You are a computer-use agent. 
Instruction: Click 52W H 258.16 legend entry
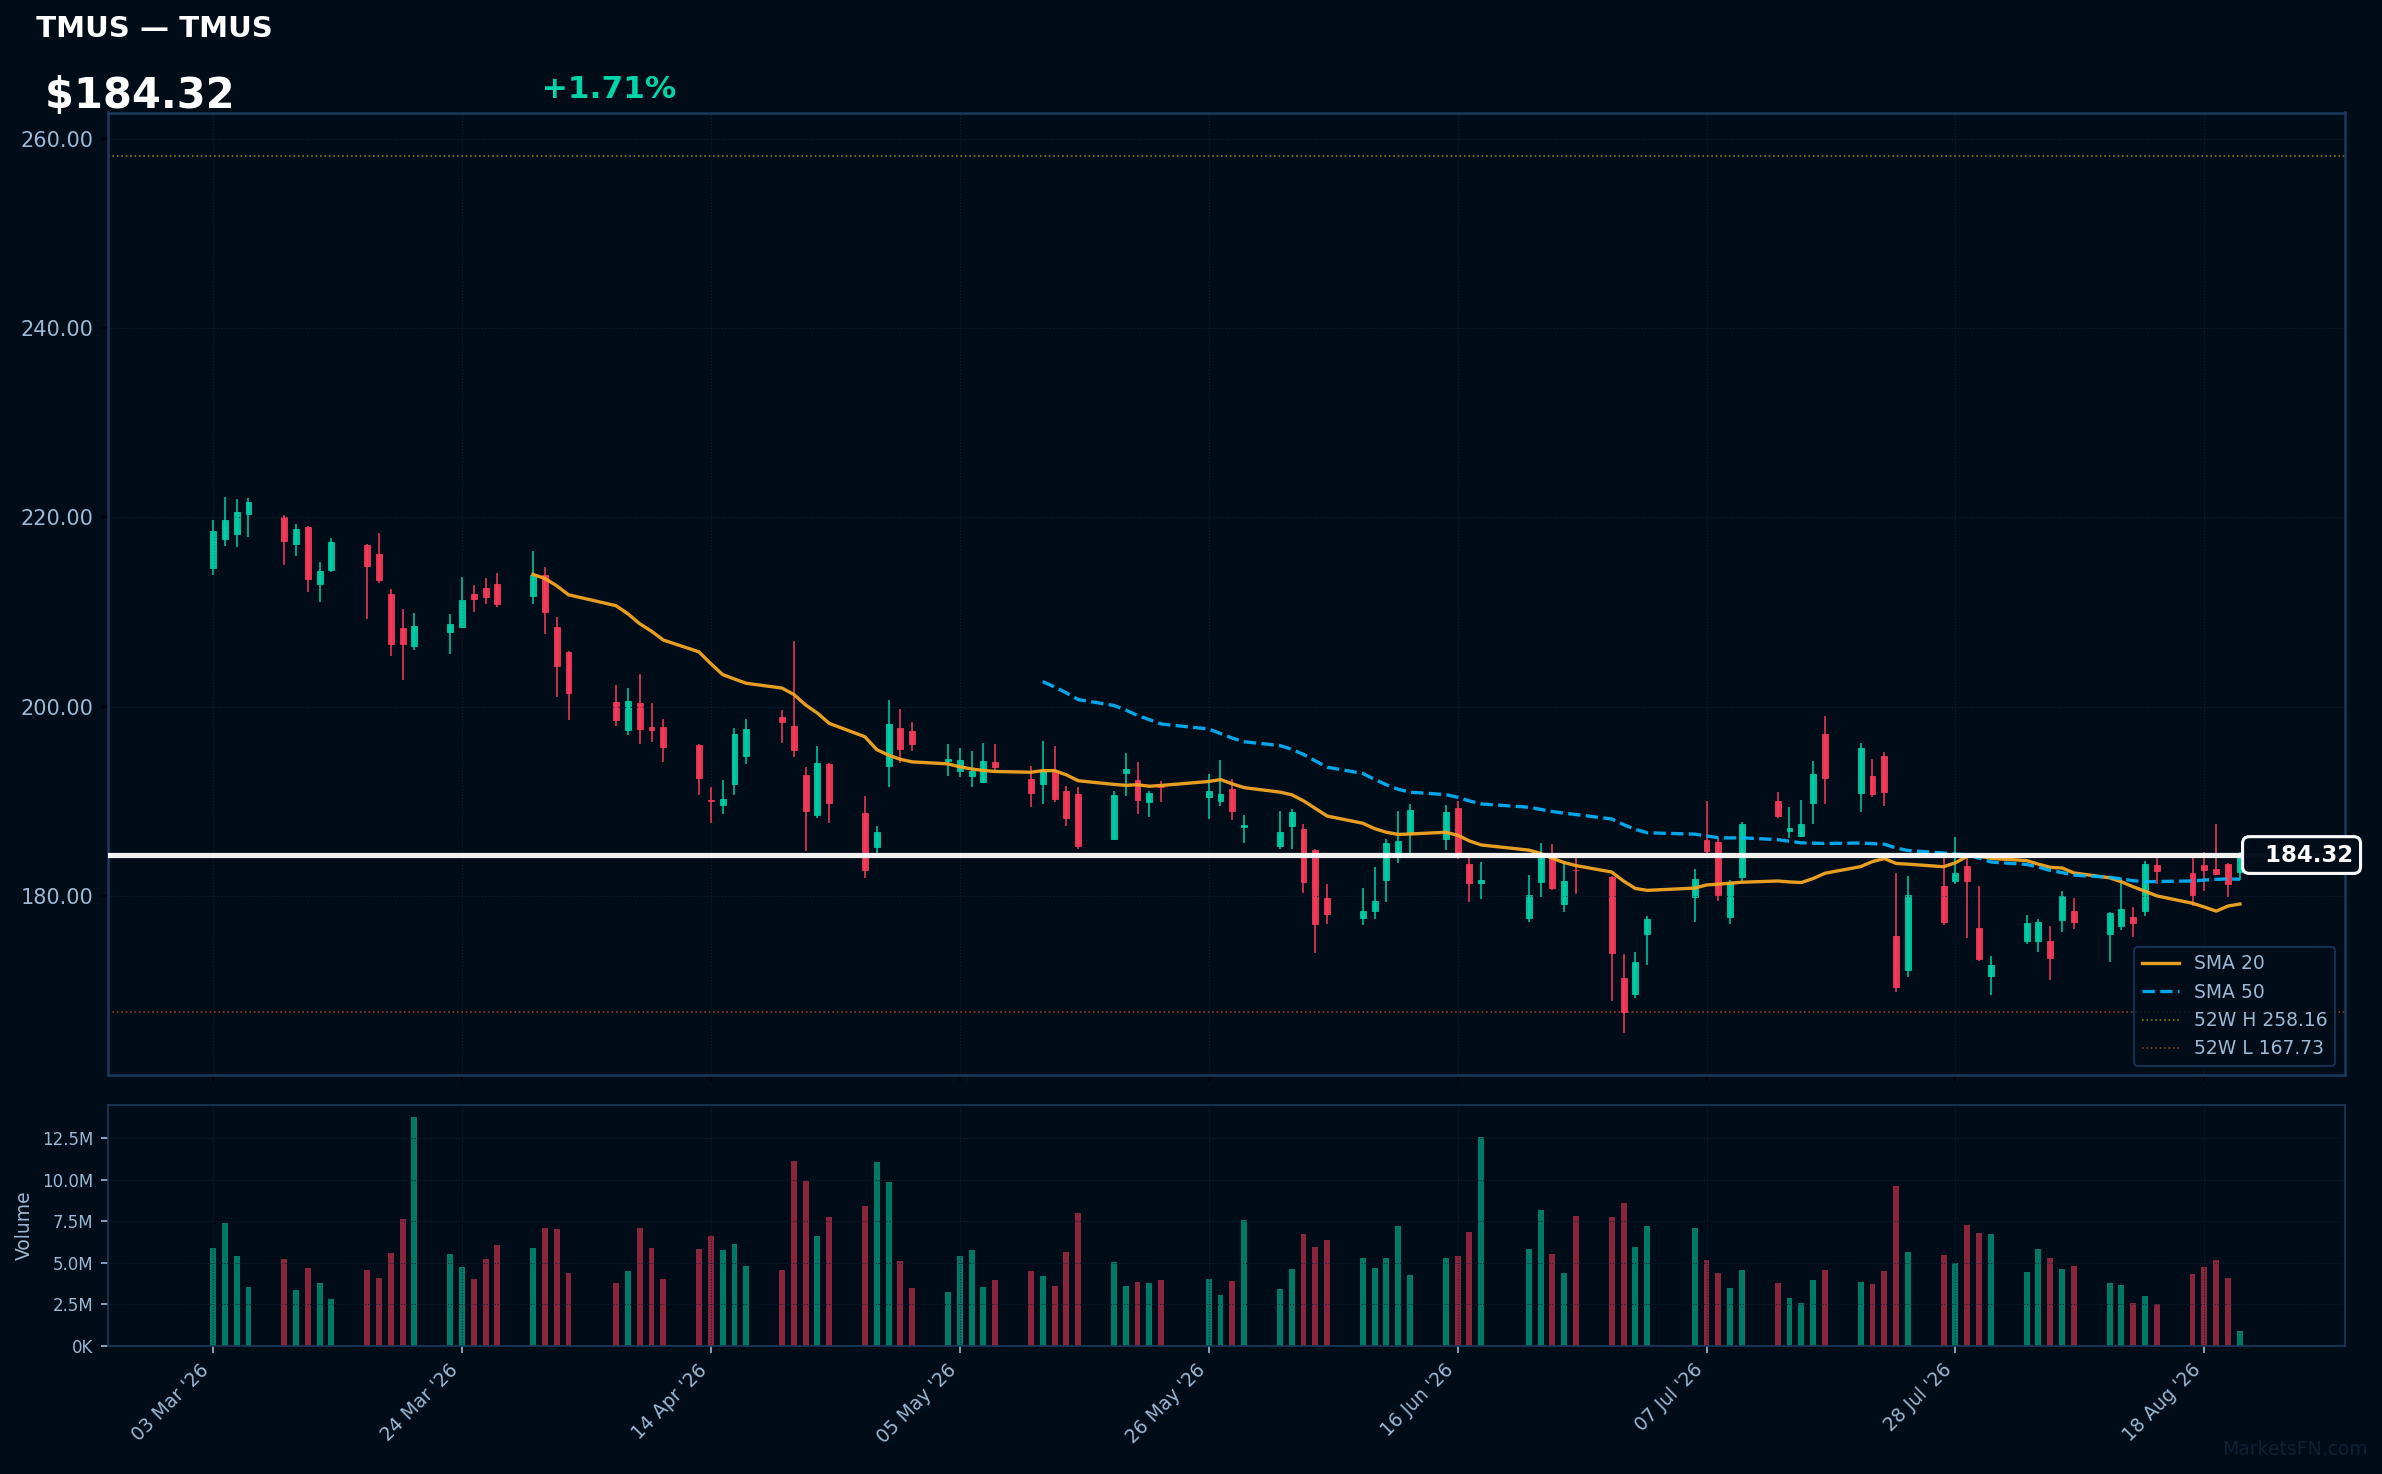2235,1019
